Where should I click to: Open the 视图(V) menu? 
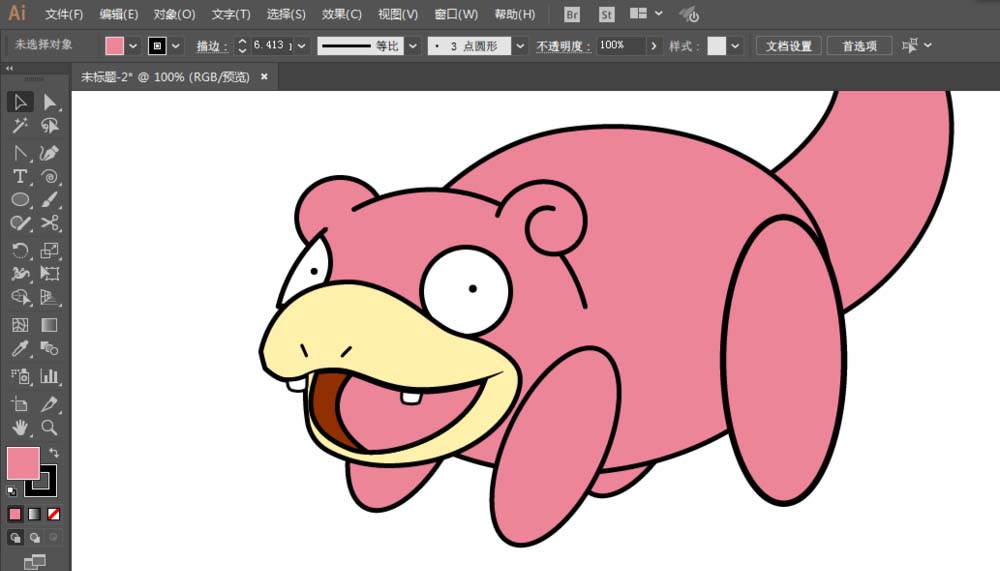point(397,14)
